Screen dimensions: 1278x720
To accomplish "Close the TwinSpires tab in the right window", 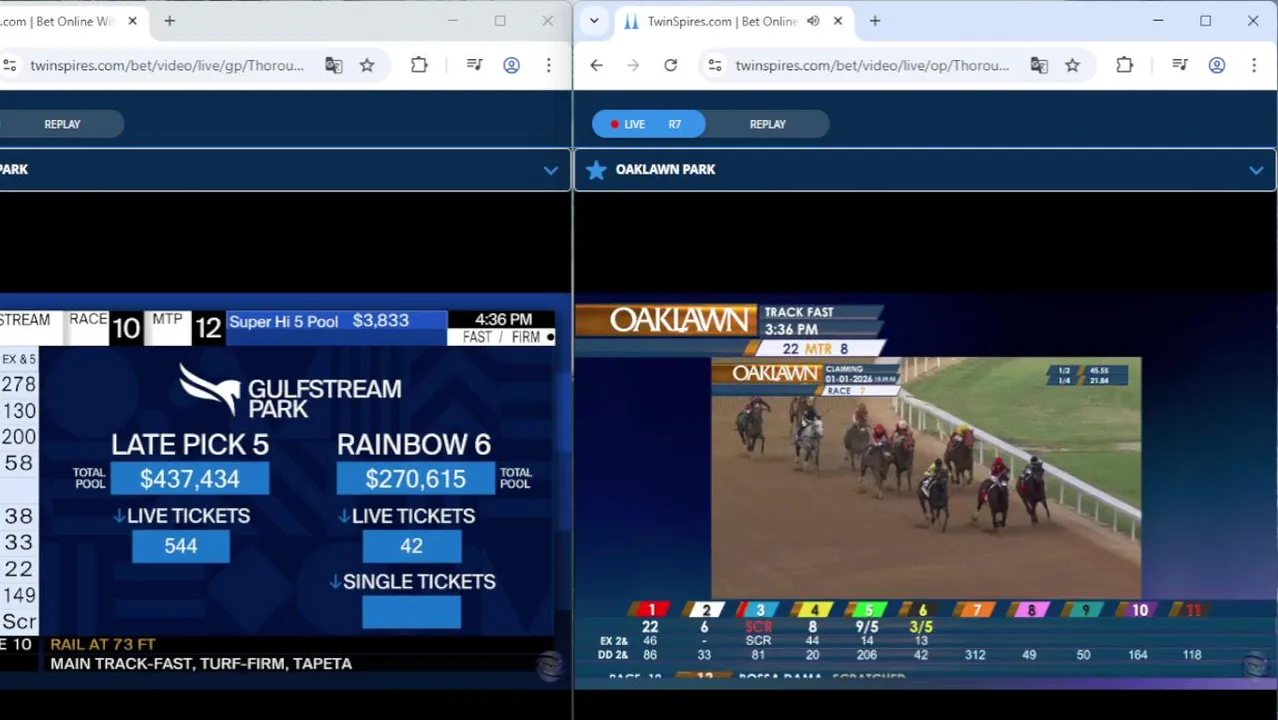I will 838,21.
